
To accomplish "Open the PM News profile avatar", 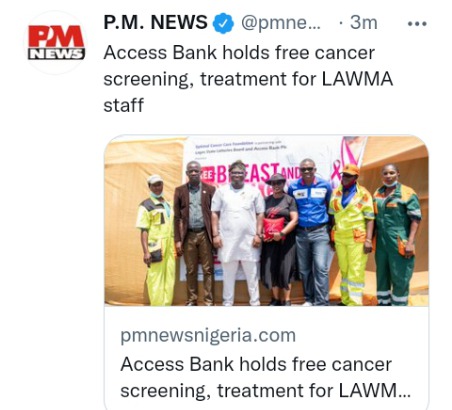I will tap(56, 43).
